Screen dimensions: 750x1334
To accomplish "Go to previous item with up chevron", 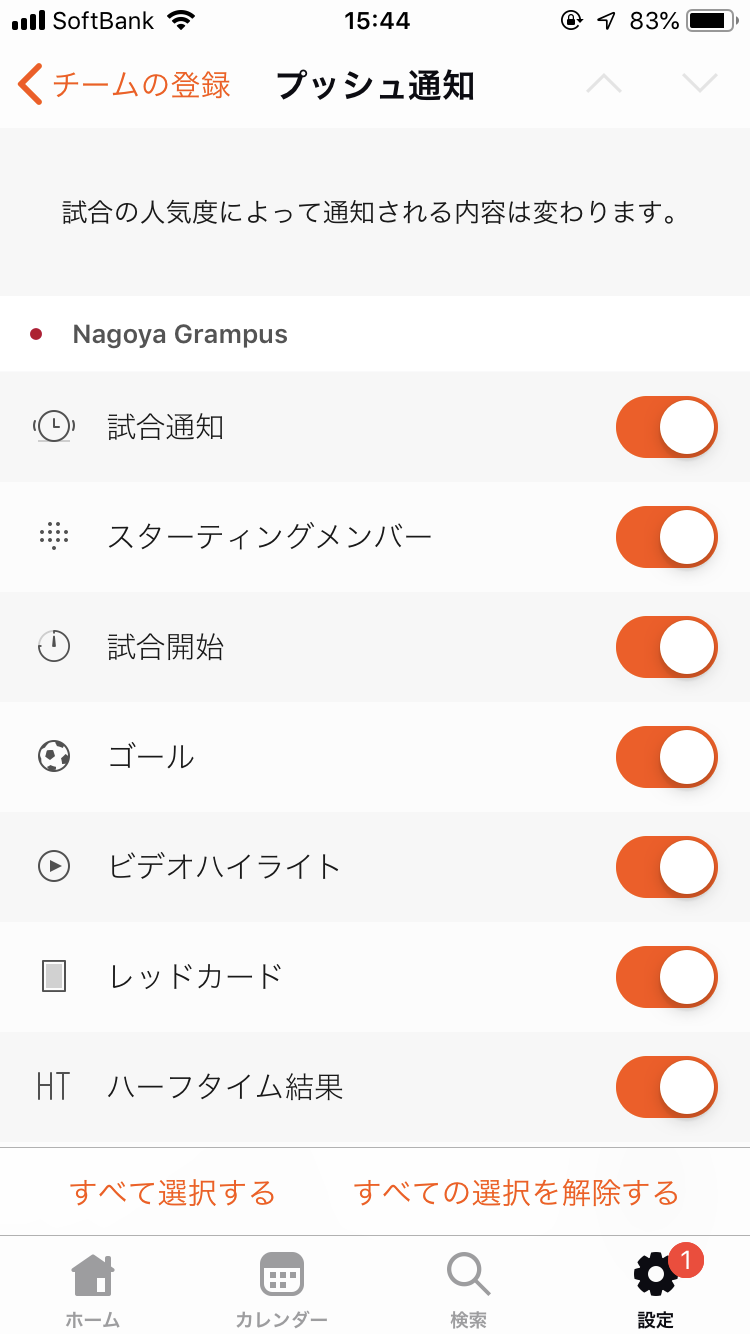I will click(604, 85).
